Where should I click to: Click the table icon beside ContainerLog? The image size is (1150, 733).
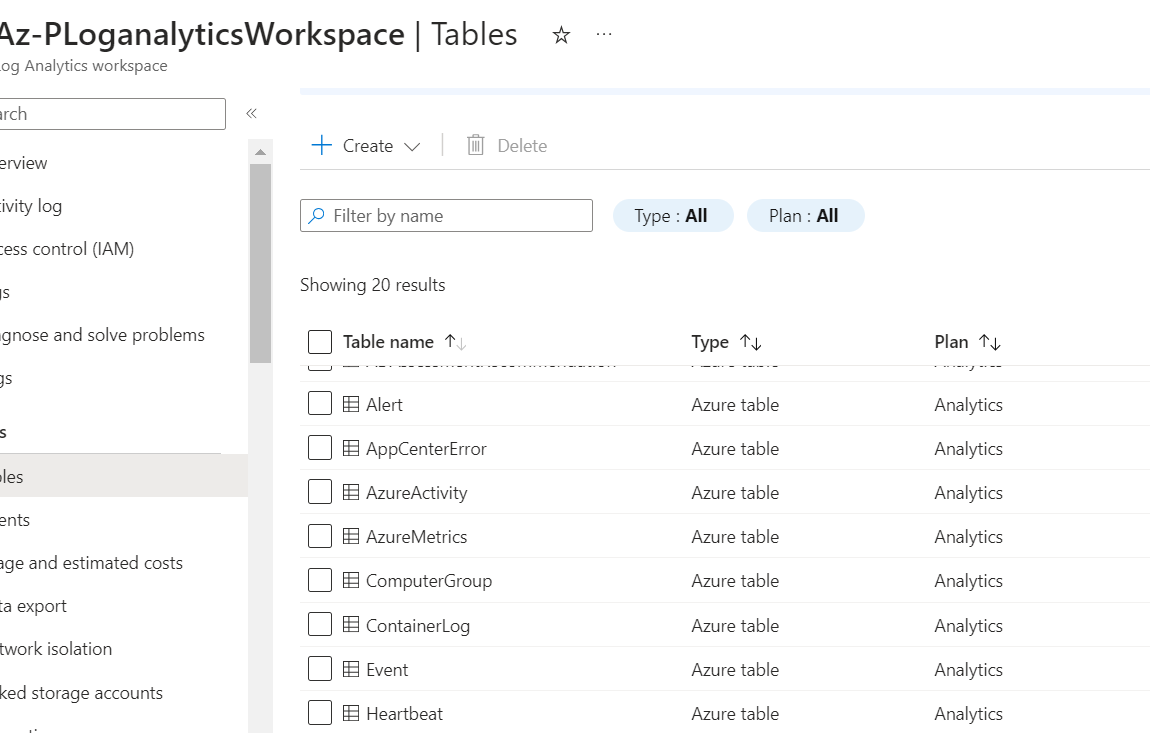tap(351, 625)
